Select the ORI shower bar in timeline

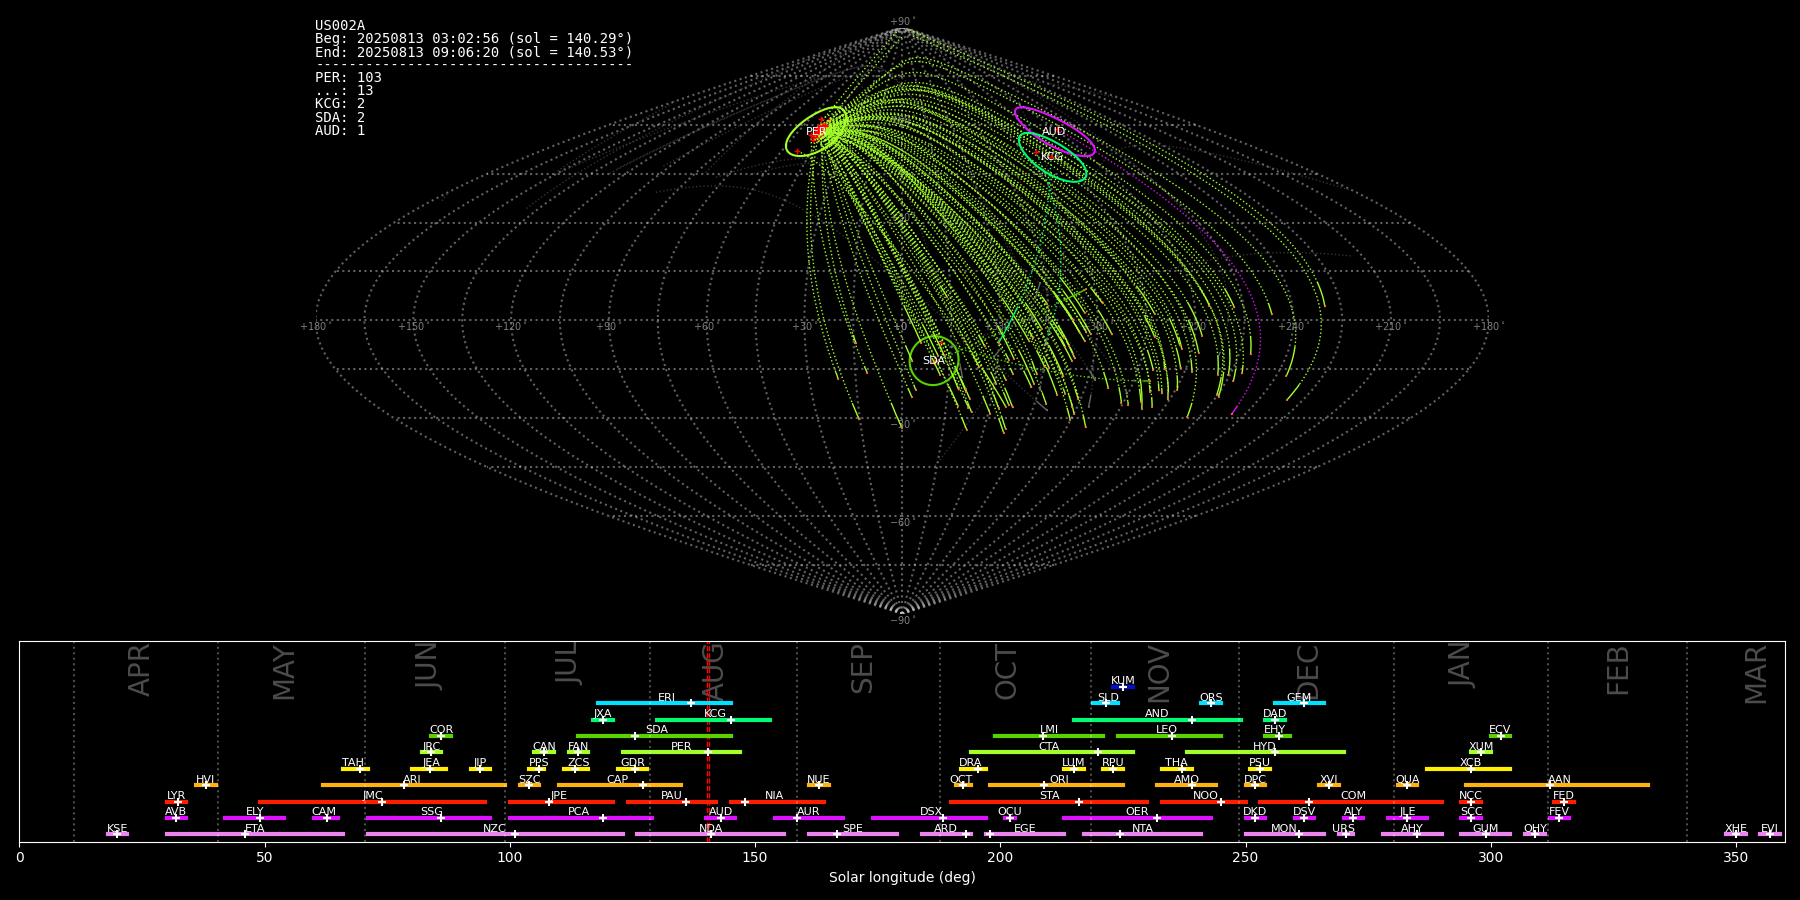coord(1056,785)
